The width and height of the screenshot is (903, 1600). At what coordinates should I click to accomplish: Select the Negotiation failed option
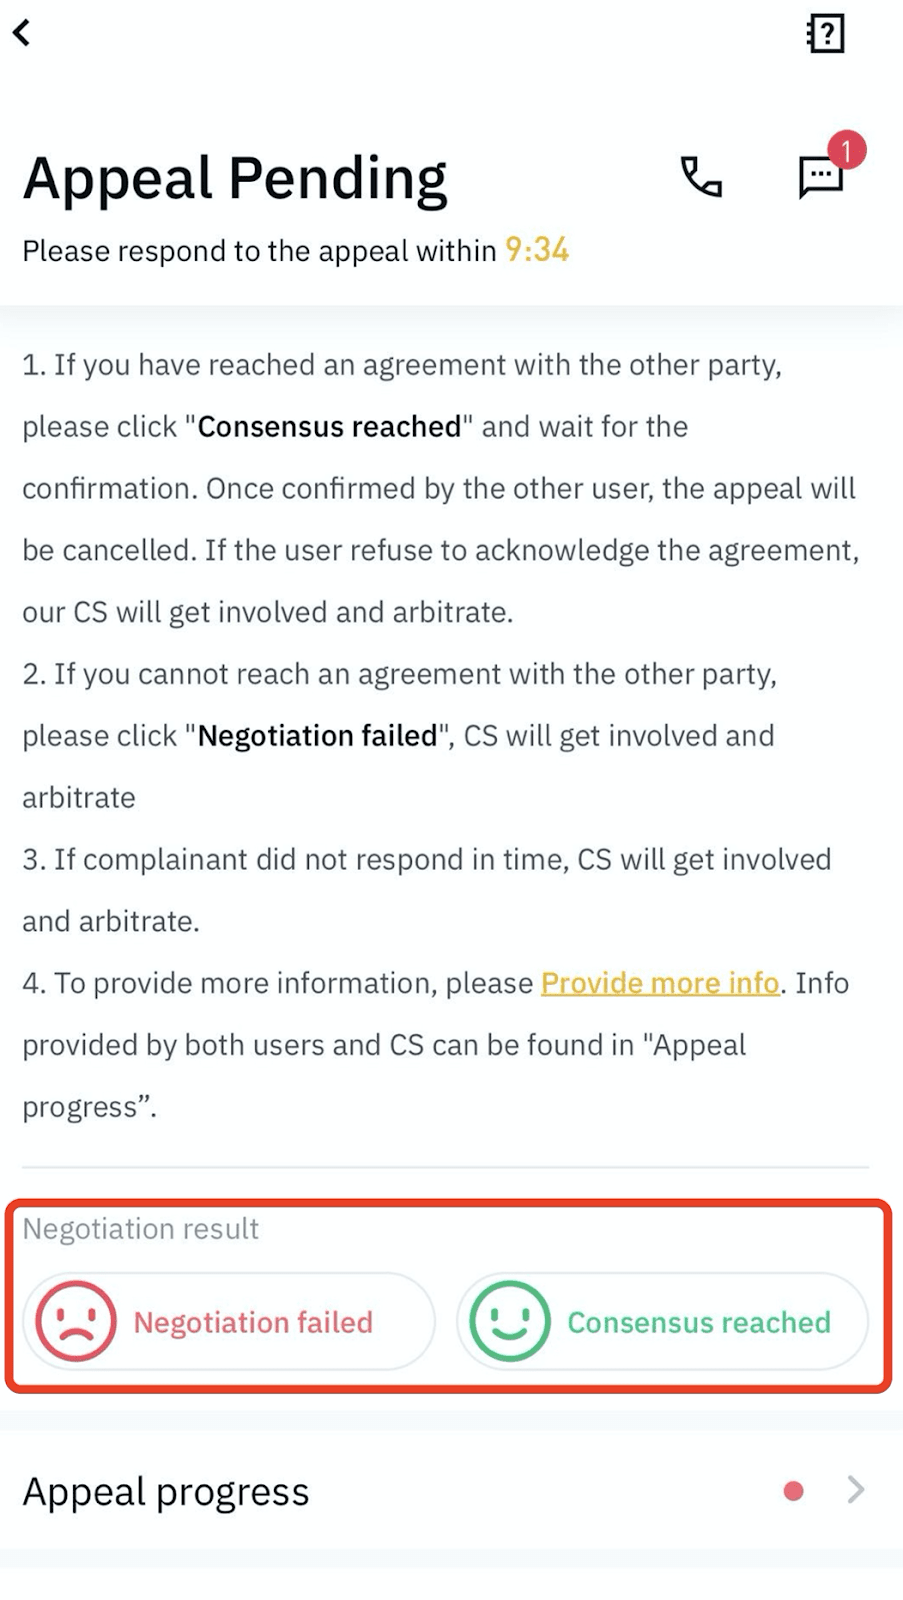coord(229,1321)
